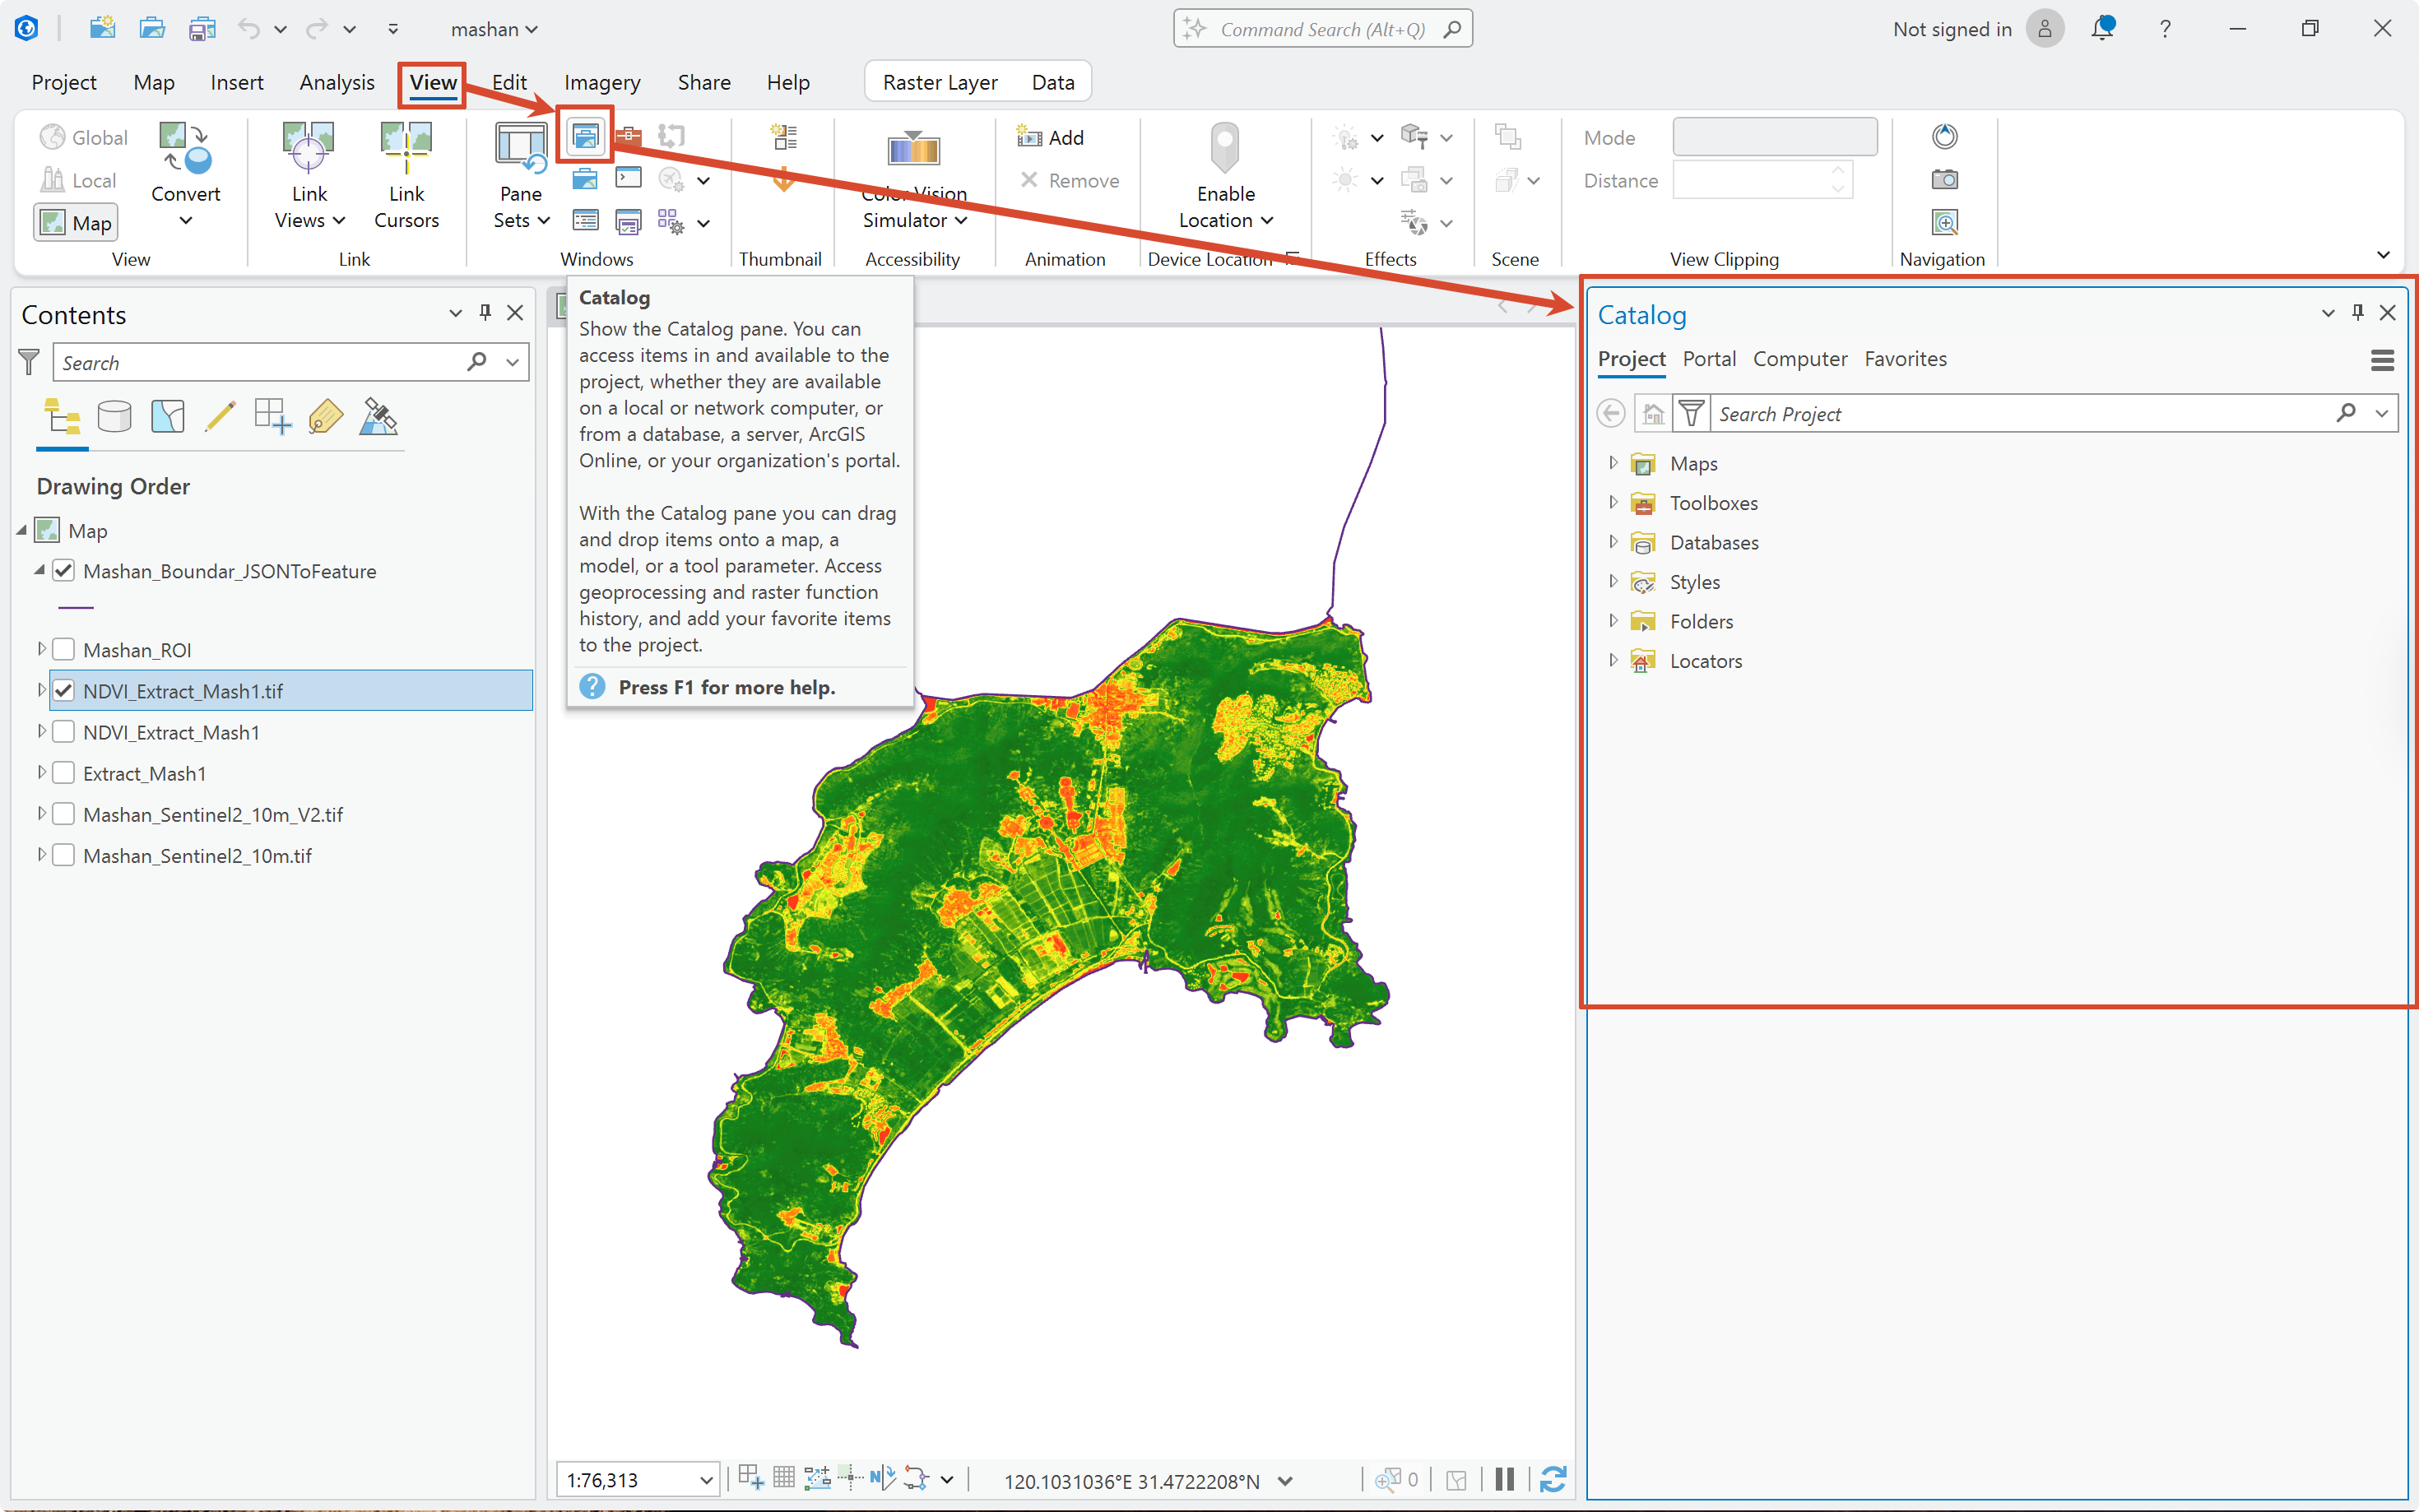Open the map scale dropdown
2419x1512 pixels.
pos(706,1480)
